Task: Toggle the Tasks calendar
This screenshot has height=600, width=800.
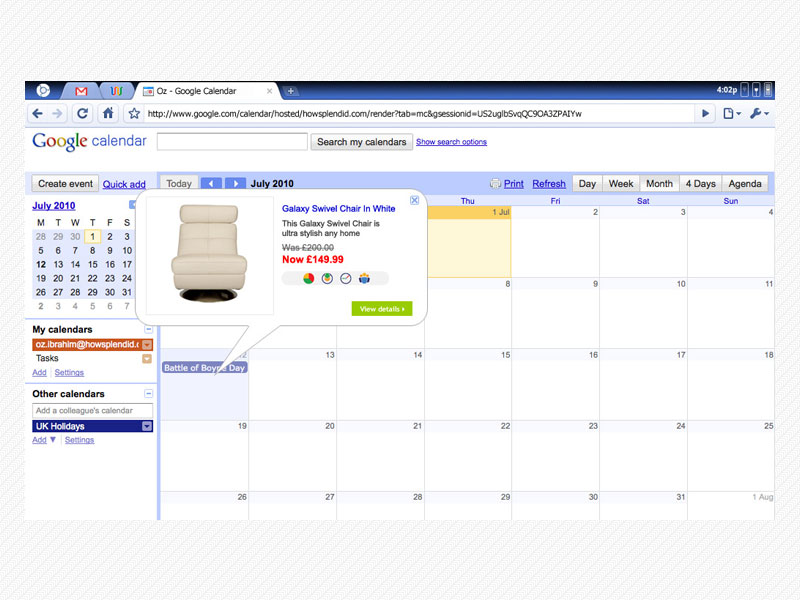Action: [47, 358]
